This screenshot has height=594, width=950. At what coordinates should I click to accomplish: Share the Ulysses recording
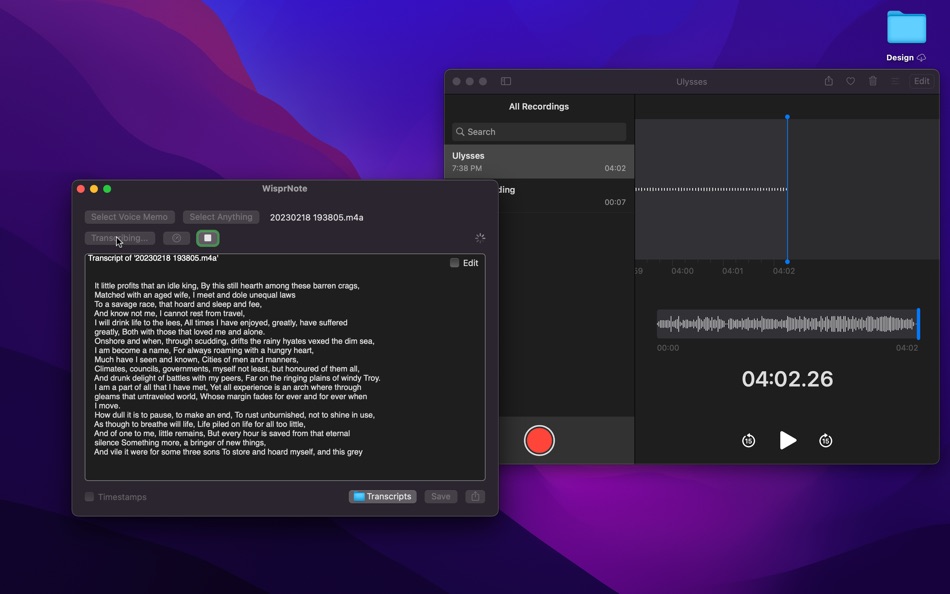[828, 81]
